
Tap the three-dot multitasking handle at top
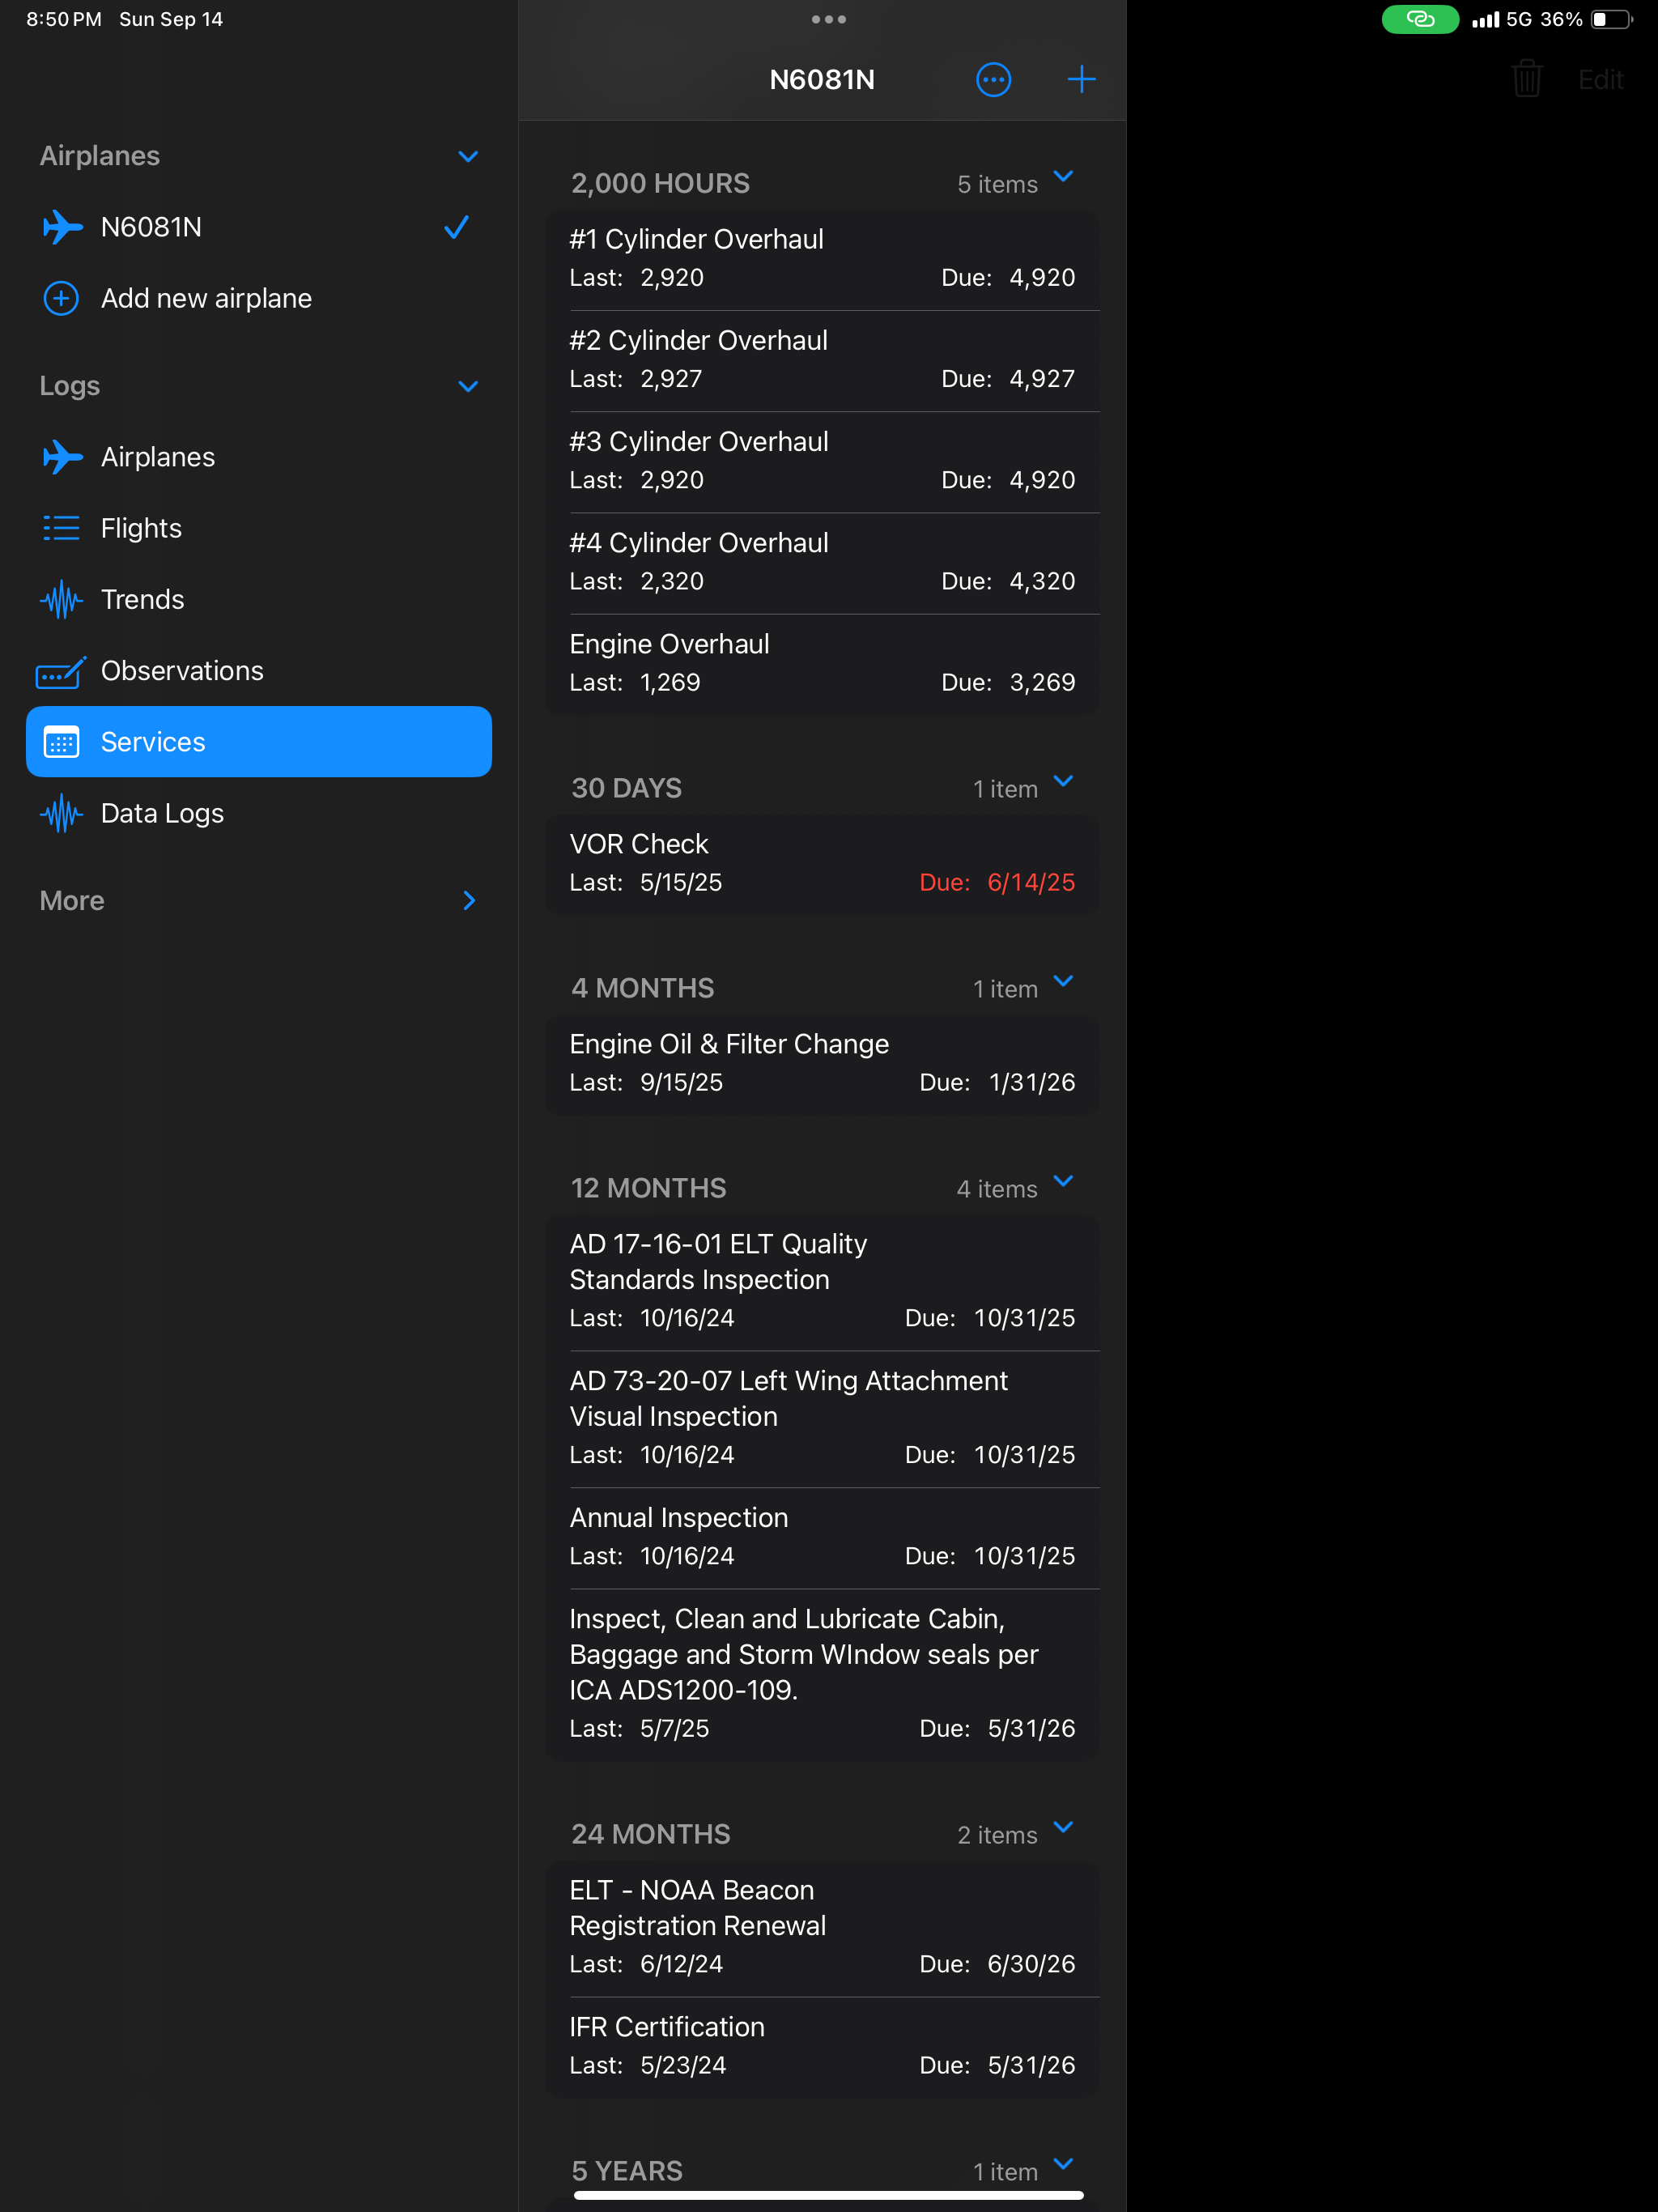[829, 19]
